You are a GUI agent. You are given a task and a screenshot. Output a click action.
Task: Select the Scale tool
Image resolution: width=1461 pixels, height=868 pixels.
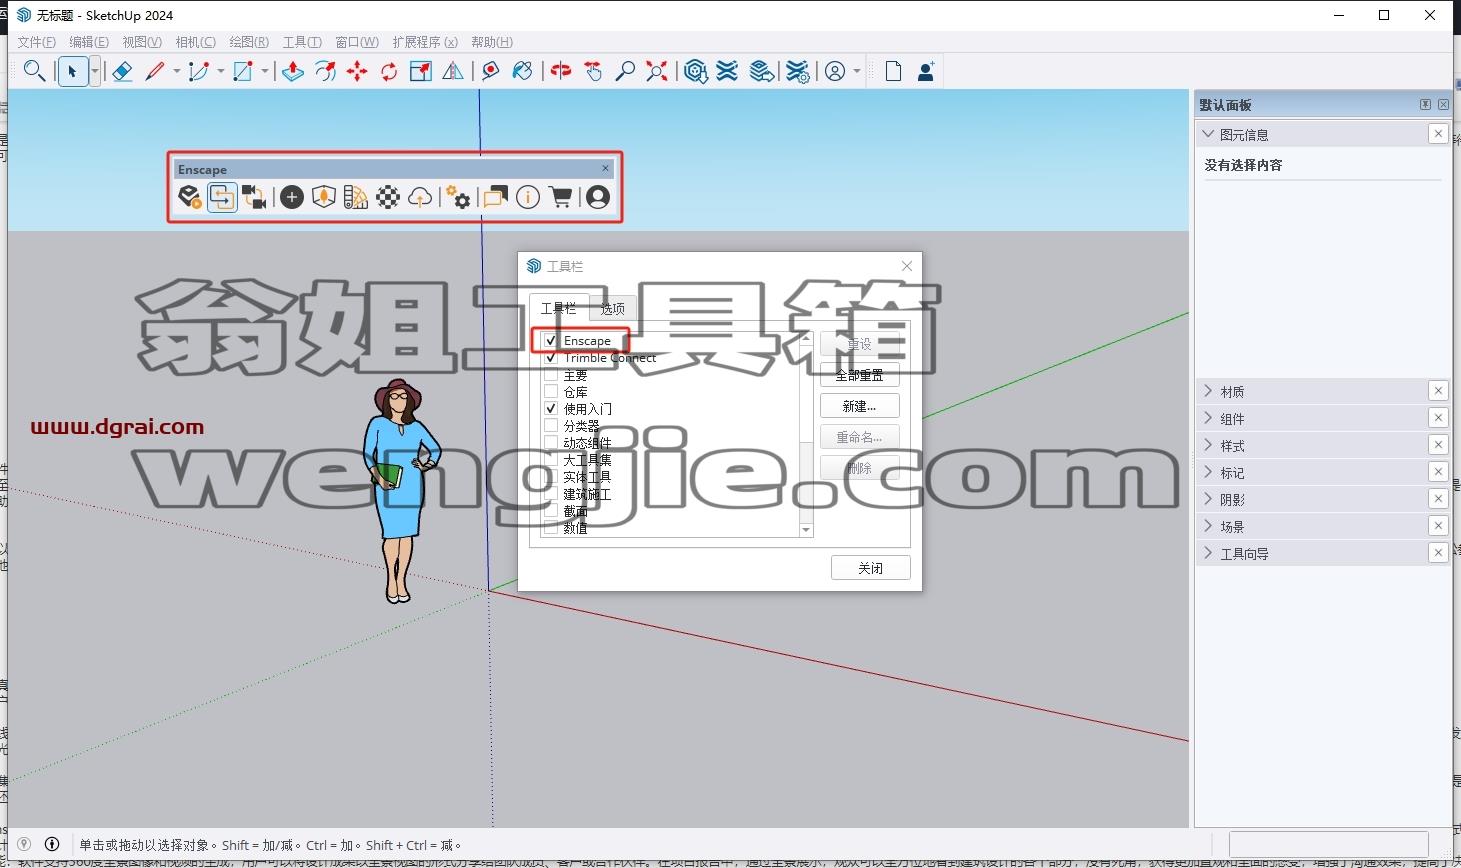tap(421, 71)
